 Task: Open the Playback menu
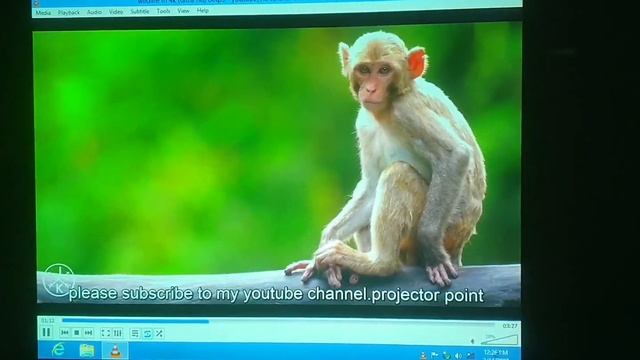point(69,13)
